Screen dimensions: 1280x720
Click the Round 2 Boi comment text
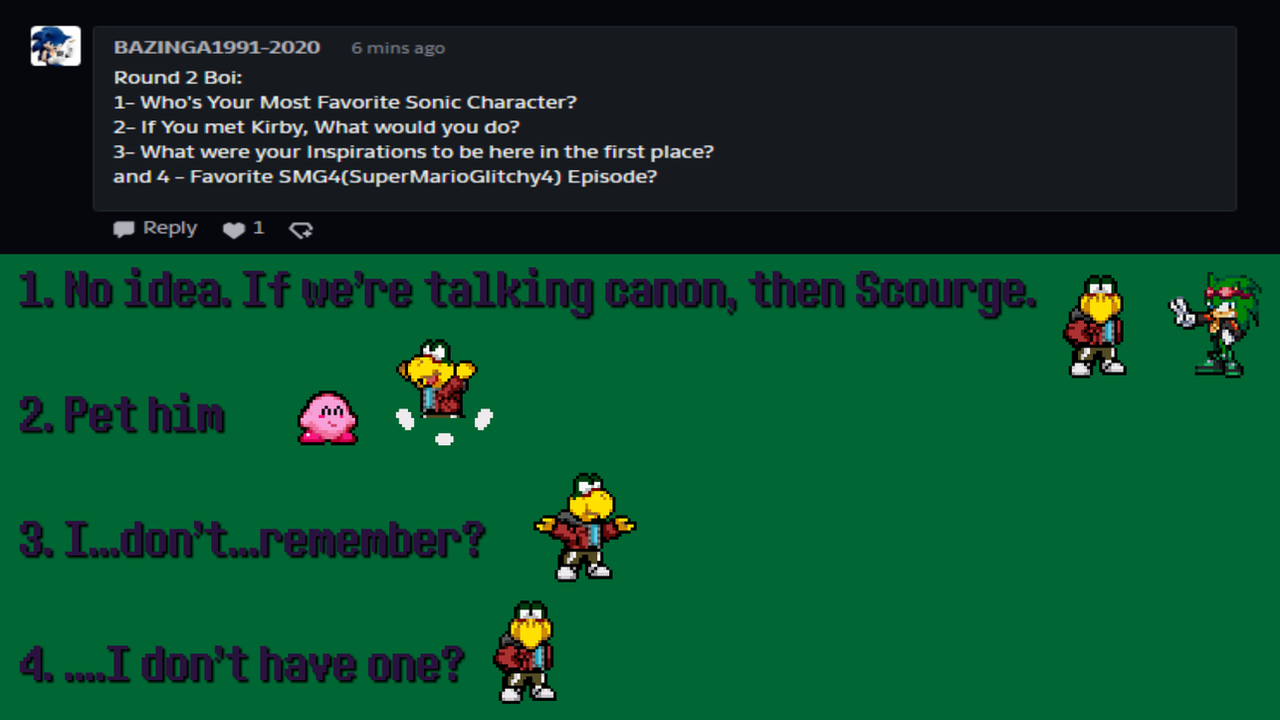point(178,77)
